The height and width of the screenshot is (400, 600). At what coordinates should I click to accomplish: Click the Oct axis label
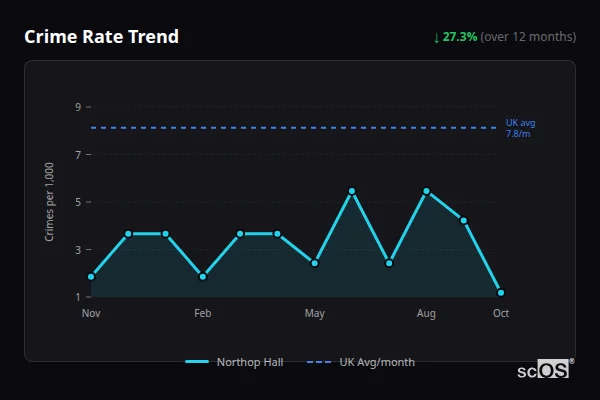coord(501,313)
